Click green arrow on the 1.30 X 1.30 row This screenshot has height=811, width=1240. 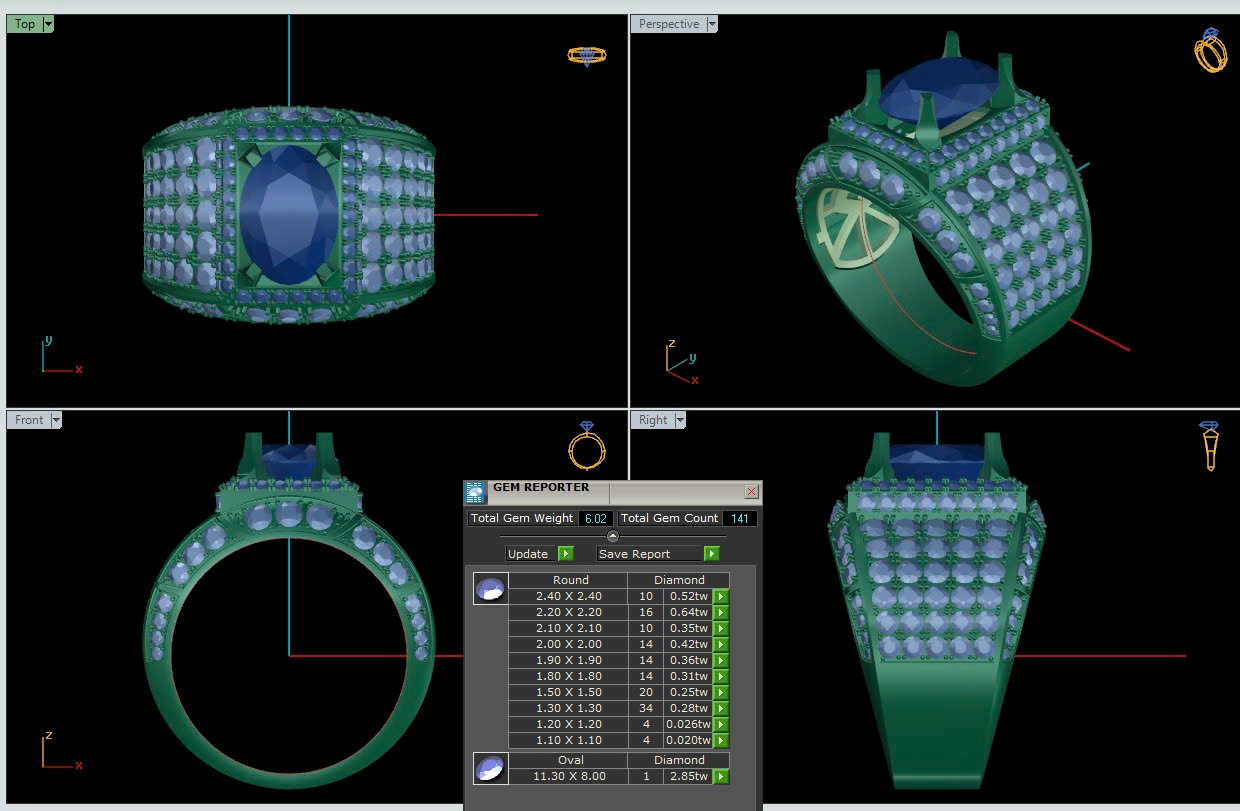click(720, 709)
